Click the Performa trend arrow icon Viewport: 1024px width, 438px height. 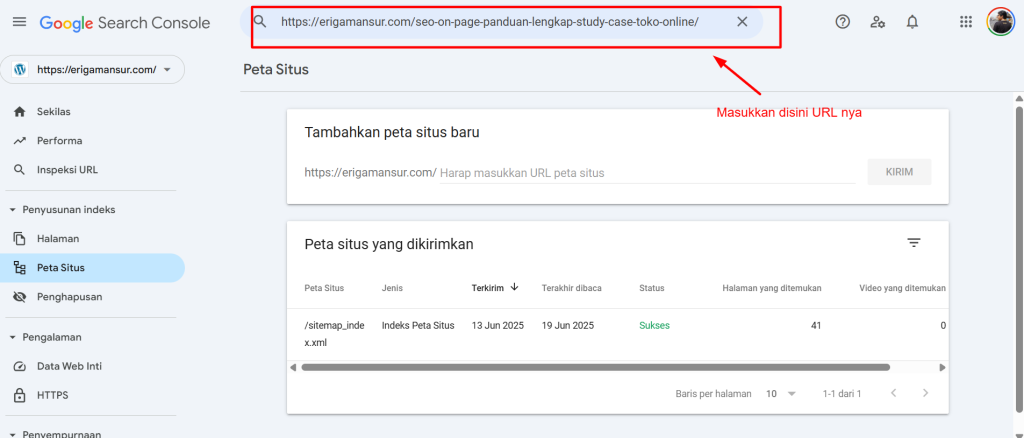click(x=20, y=141)
